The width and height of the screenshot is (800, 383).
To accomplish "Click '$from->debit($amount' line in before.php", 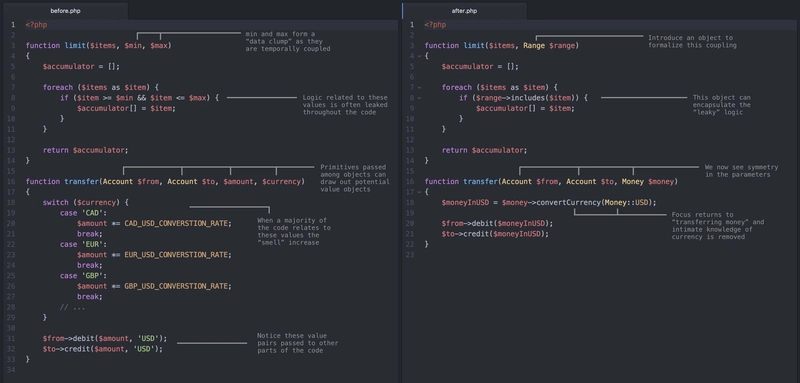I will 105,339.
